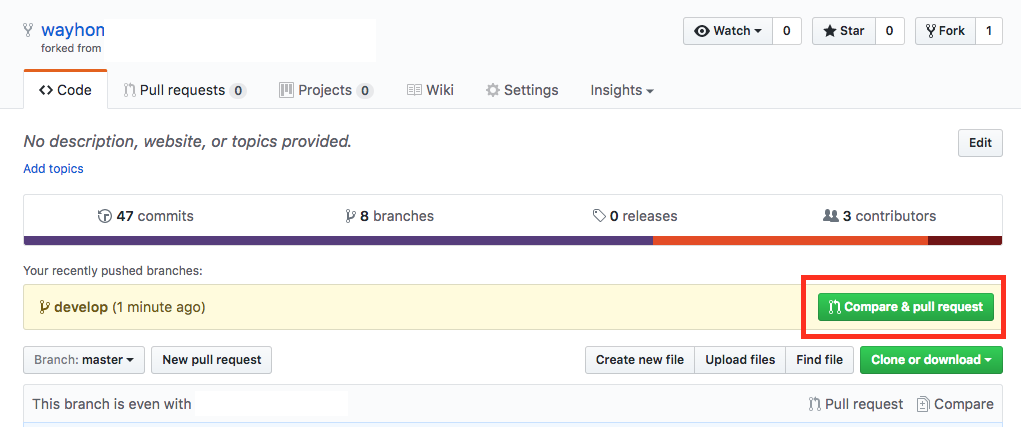The height and width of the screenshot is (427, 1021).
Task: Open the wayhon repository name link
Action: coord(72,30)
